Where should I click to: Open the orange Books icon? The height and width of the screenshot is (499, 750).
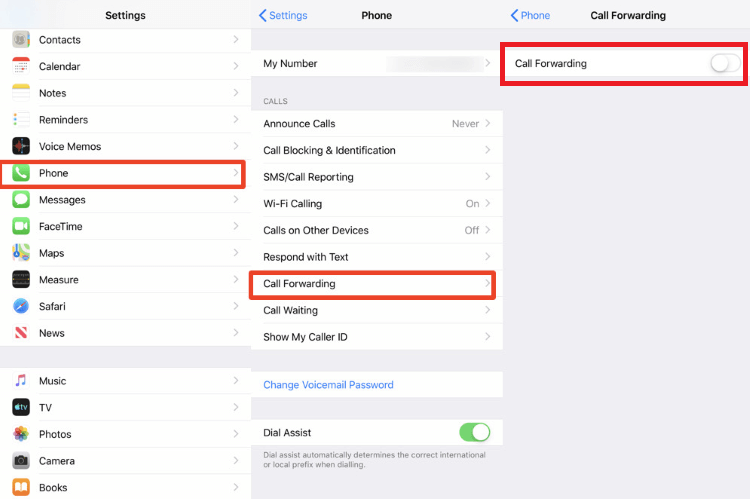21,487
